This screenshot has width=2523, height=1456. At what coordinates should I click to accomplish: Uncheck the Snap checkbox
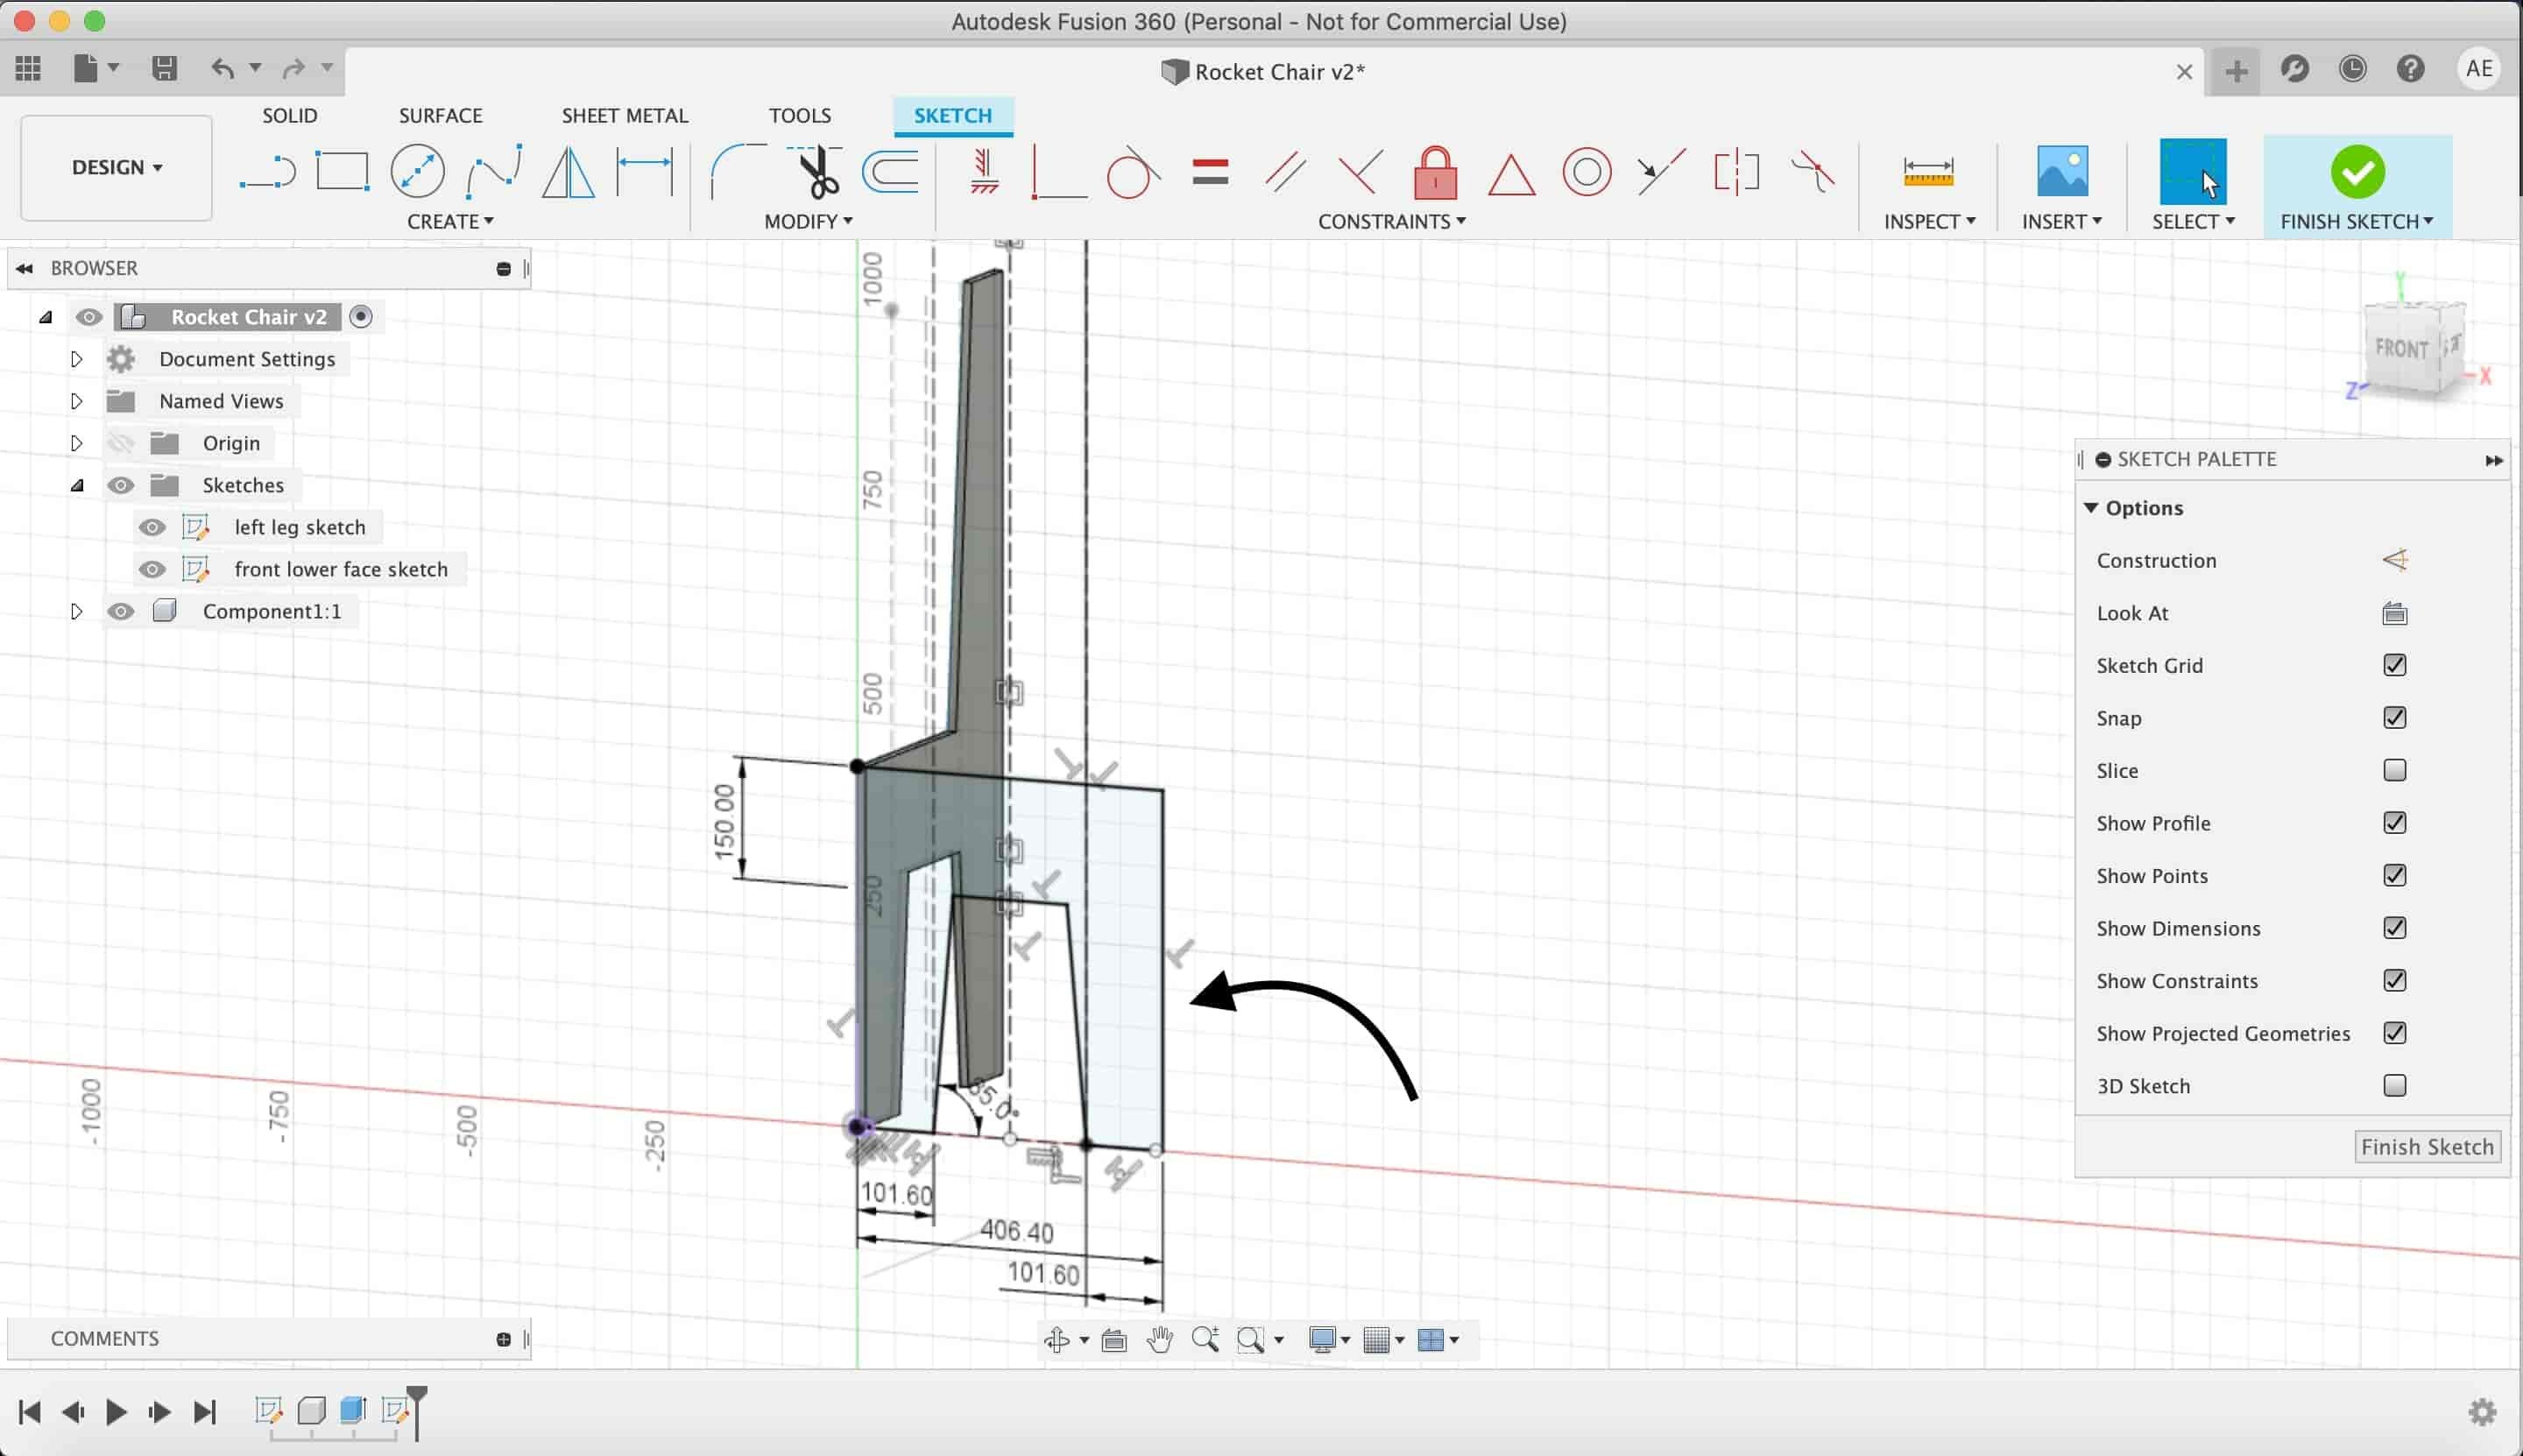tap(2394, 718)
